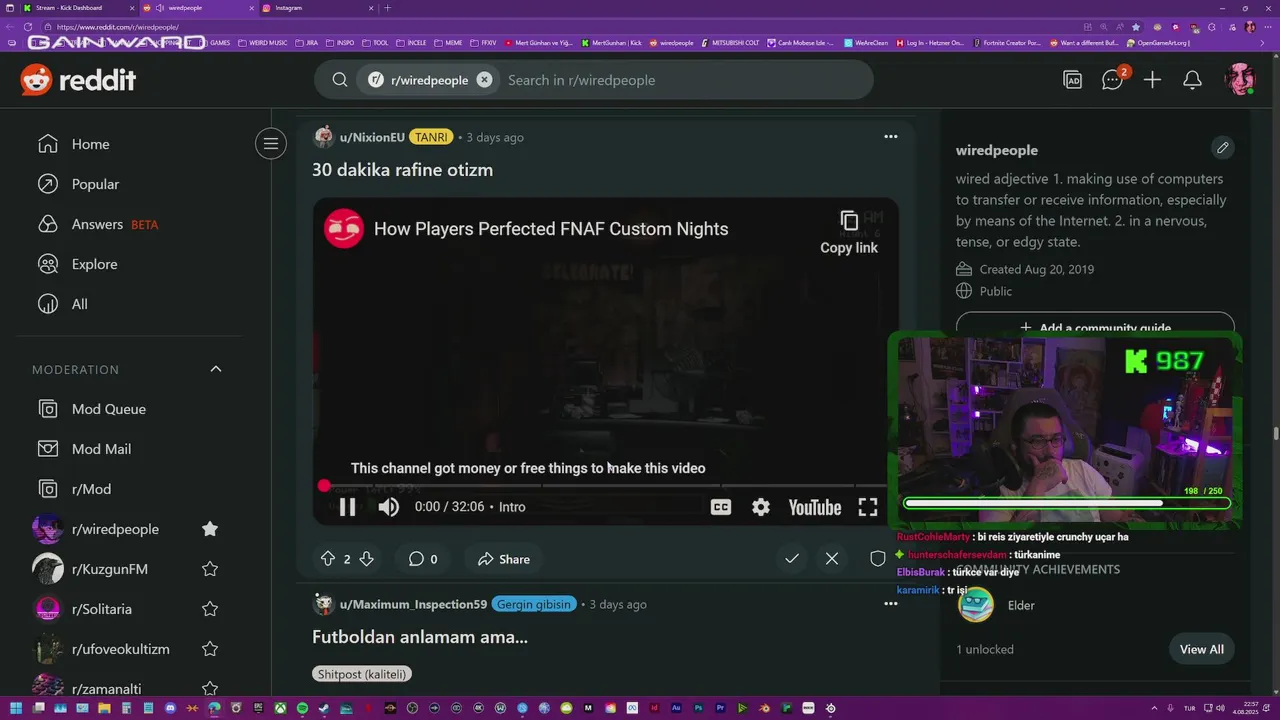Toggle closed captions CC on video
This screenshot has width=1280, height=720.
[x=721, y=507]
